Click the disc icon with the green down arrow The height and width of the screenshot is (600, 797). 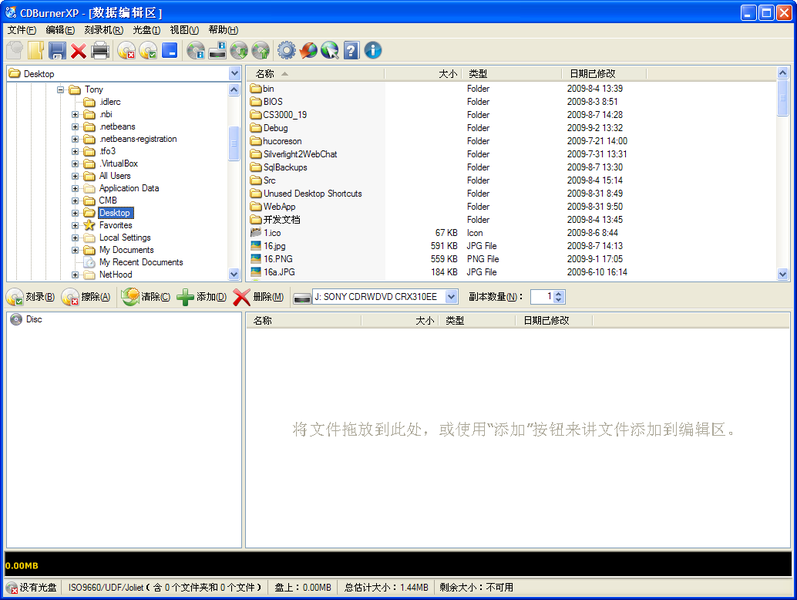click(x=239, y=50)
